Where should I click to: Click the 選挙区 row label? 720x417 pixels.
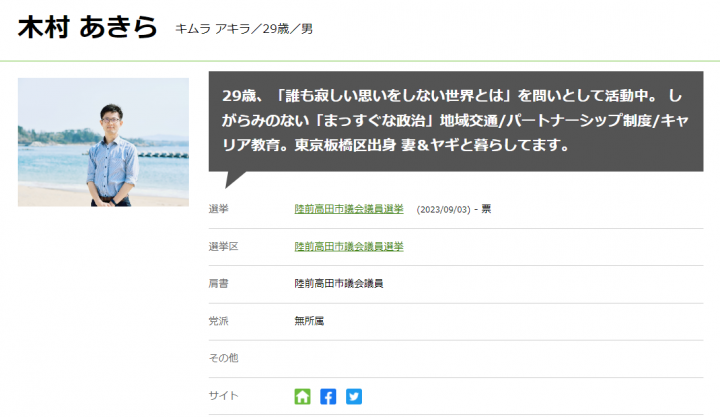(223, 246)
